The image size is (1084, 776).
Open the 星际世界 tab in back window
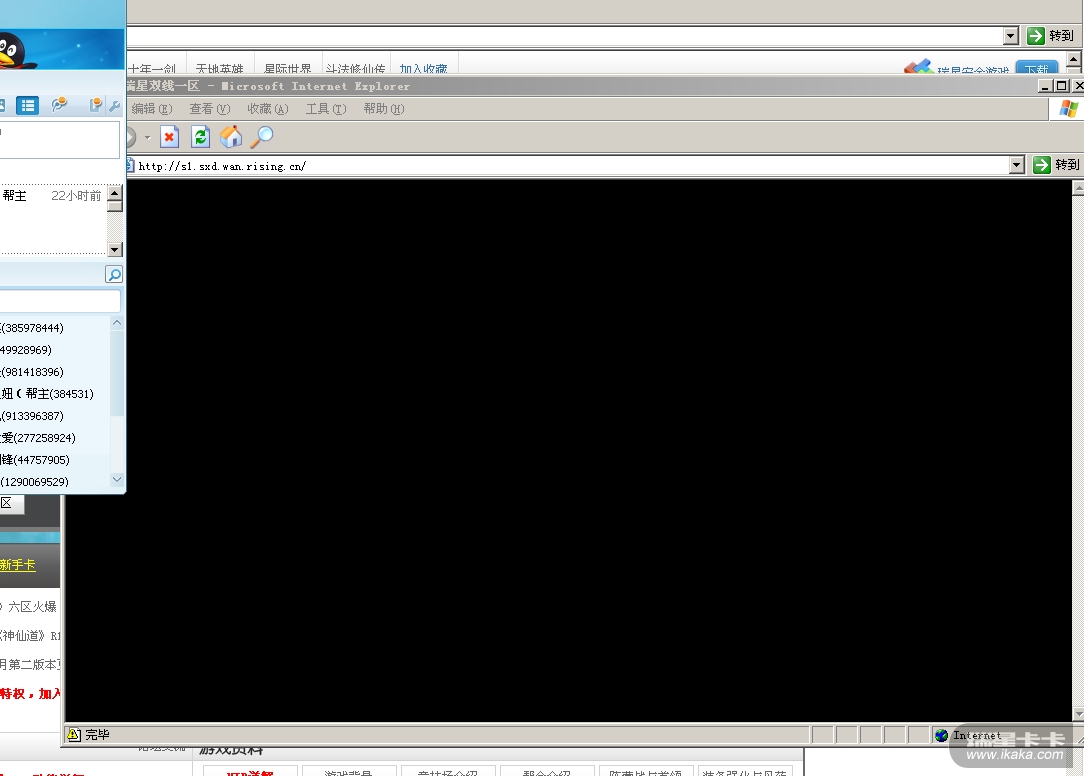[x=288, y=68]
